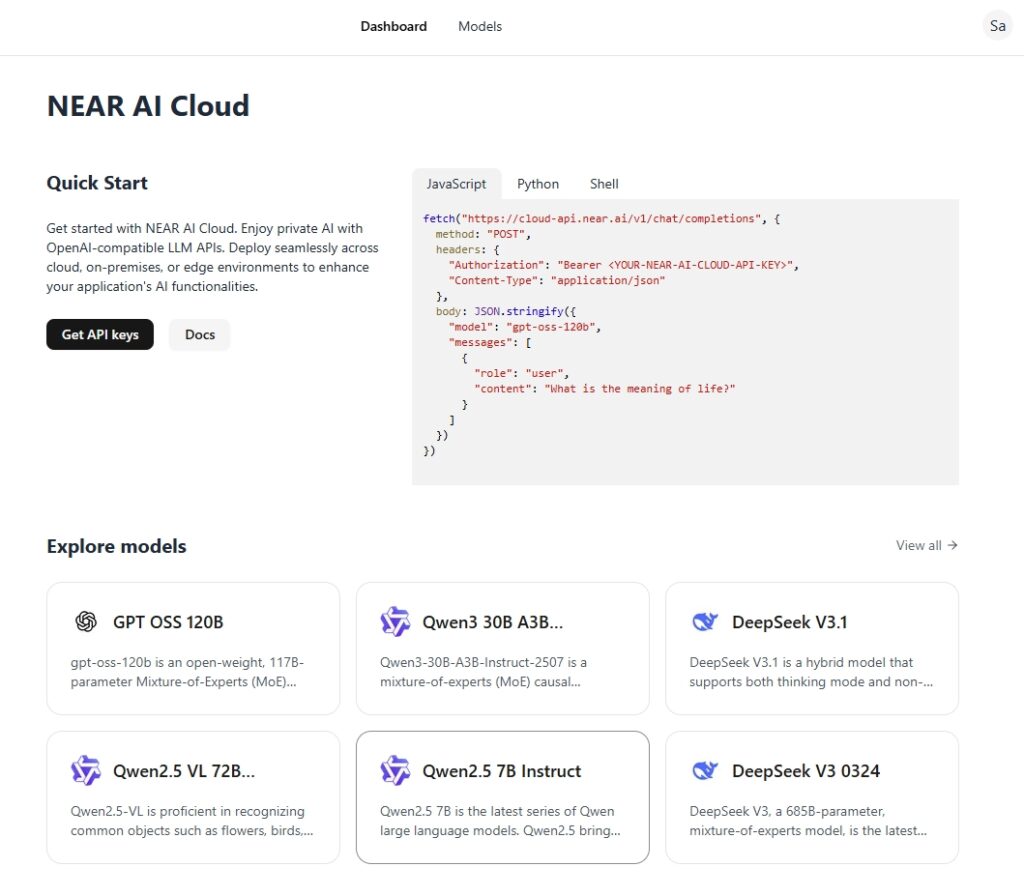
Task: Open the GPT OSS 120B model title
Action: pos(168,622)
